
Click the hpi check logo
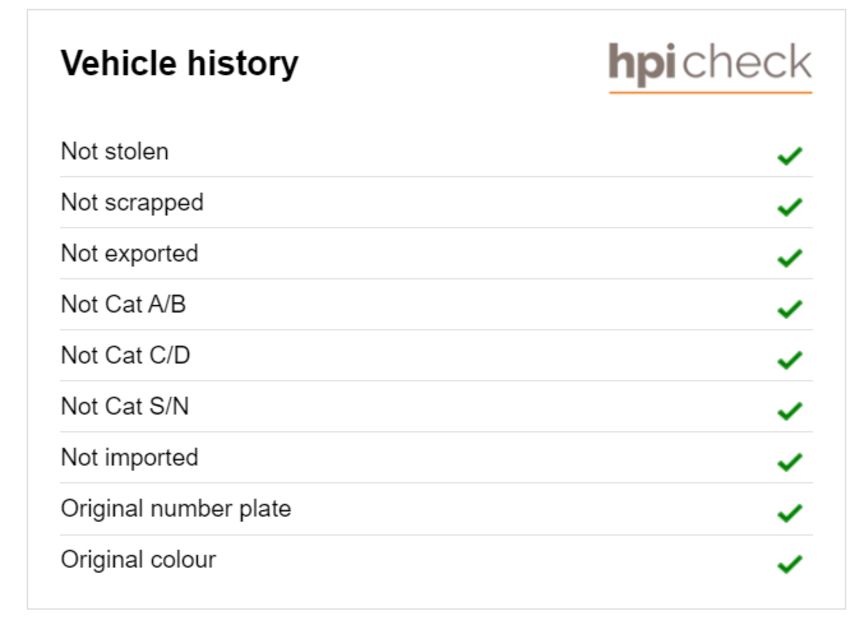tap(710, 68)
